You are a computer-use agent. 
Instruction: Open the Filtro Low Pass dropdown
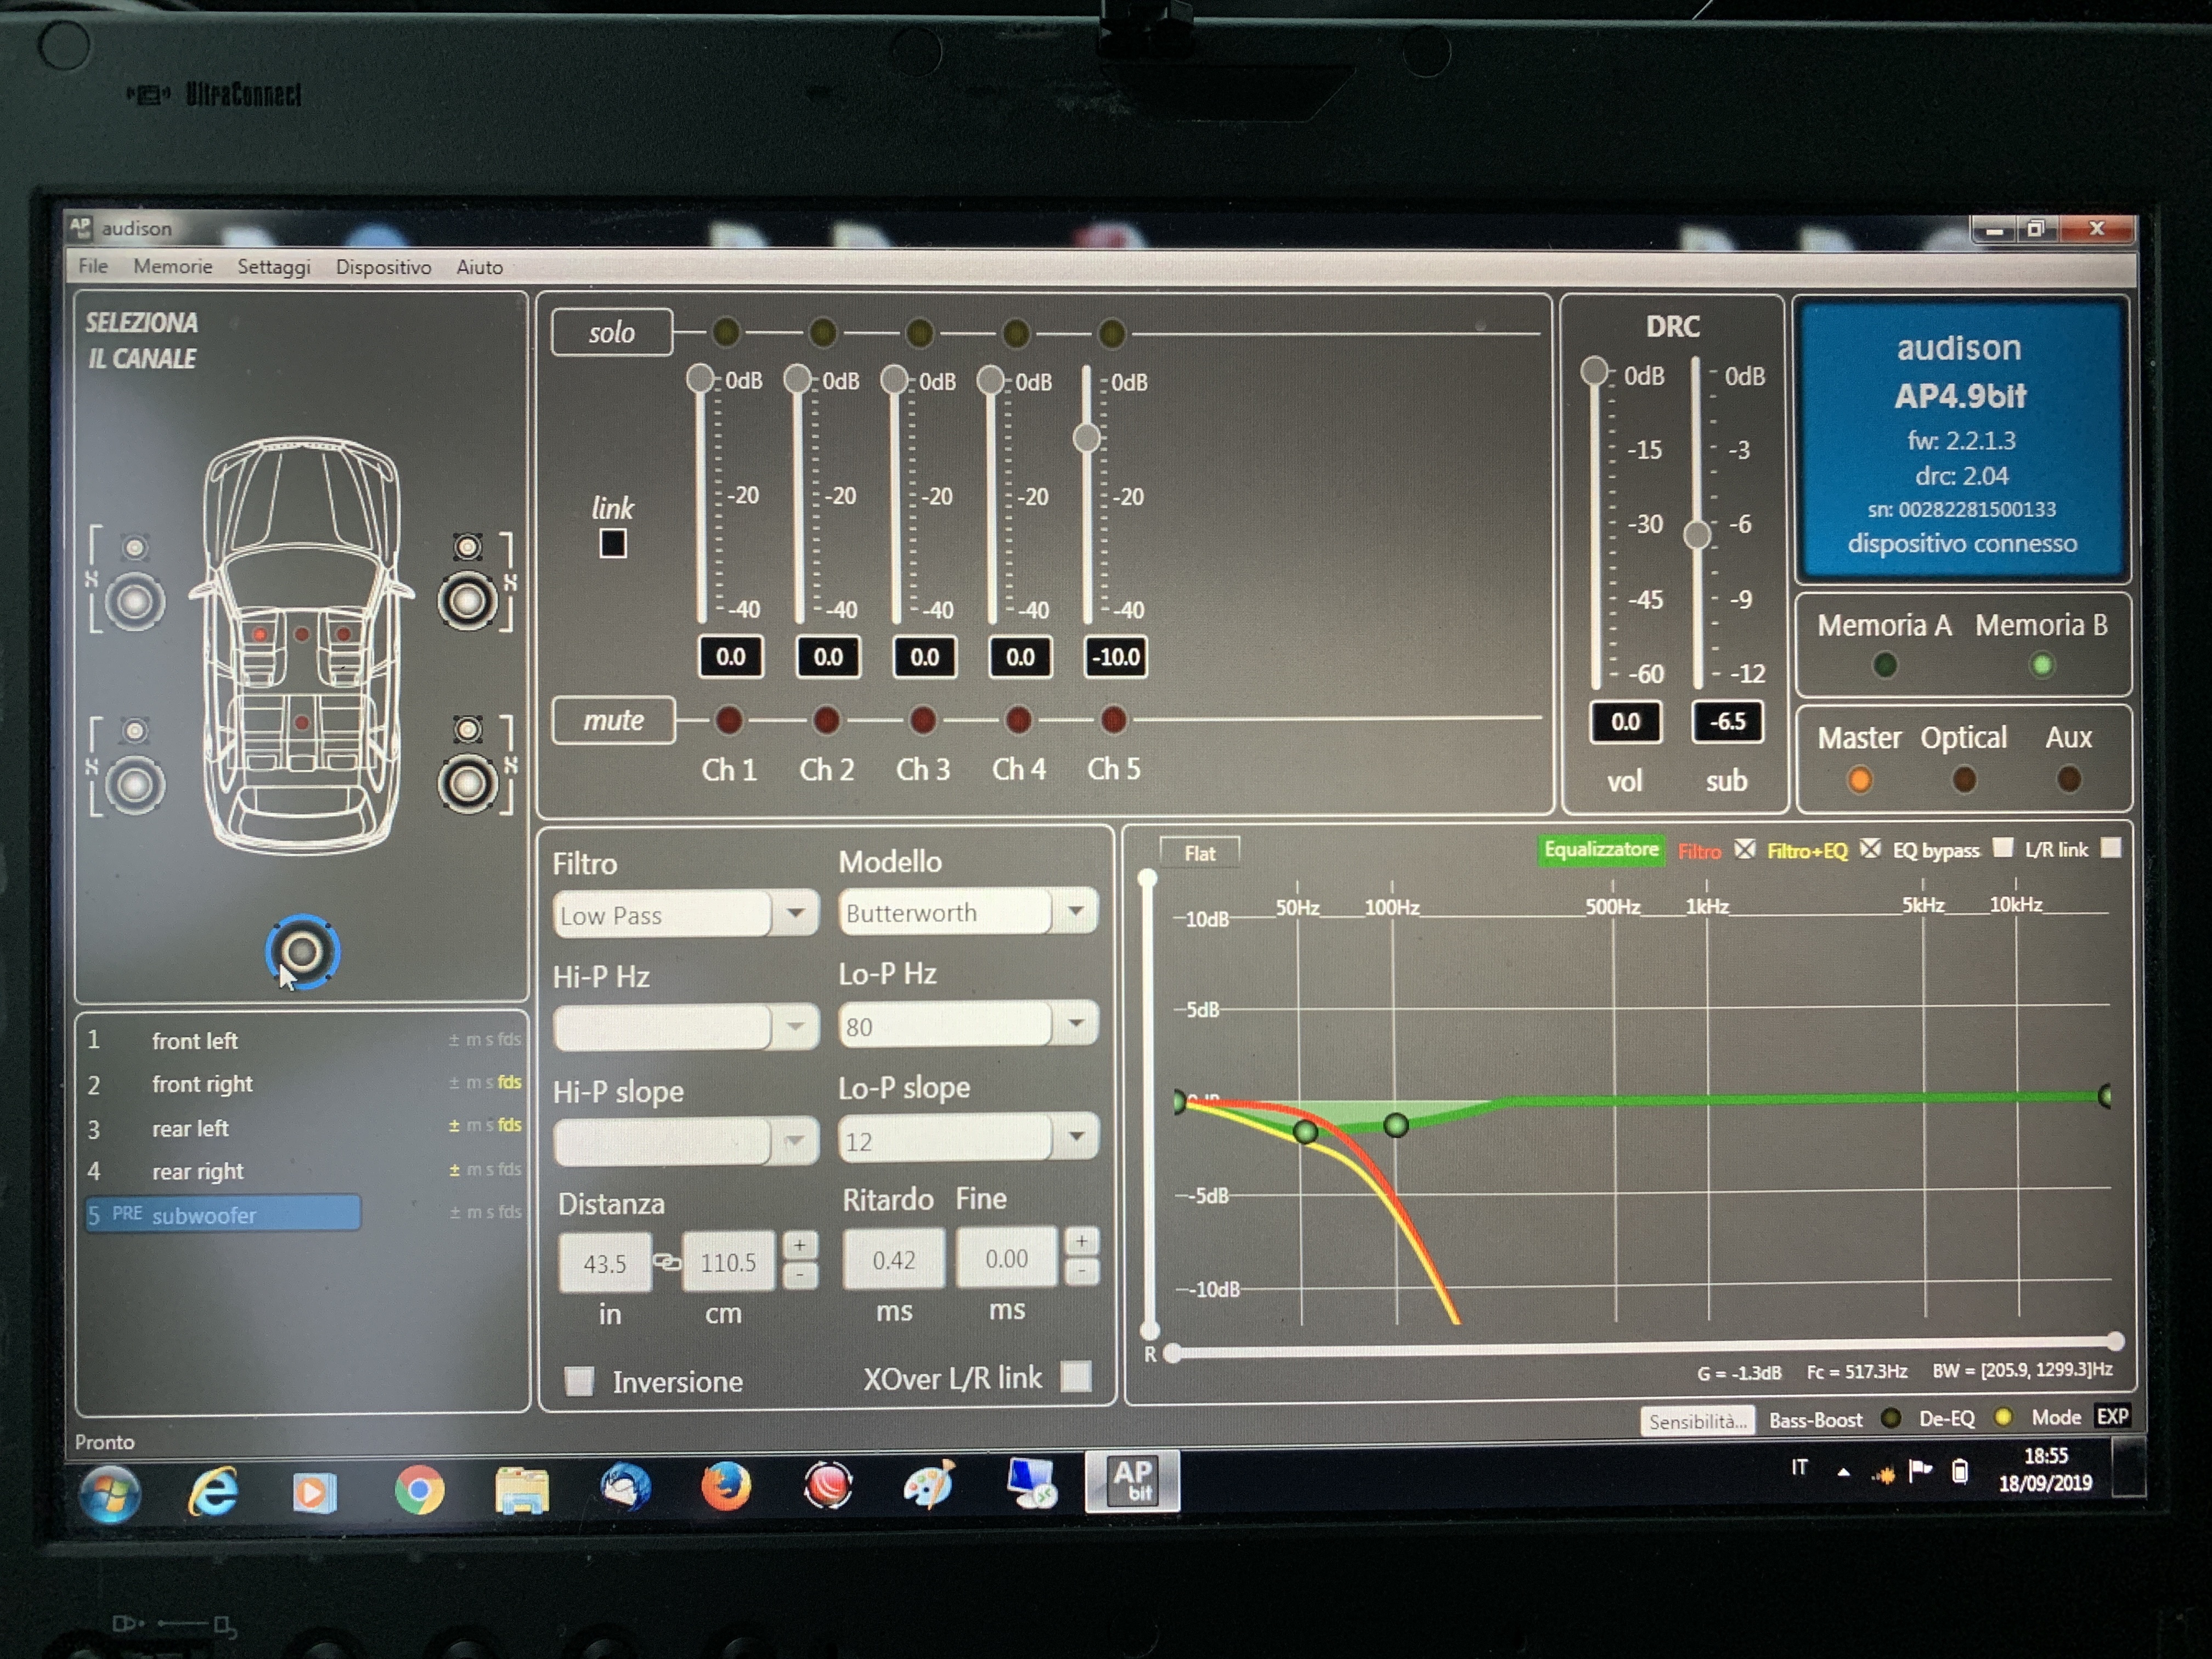tap(796, 913)
